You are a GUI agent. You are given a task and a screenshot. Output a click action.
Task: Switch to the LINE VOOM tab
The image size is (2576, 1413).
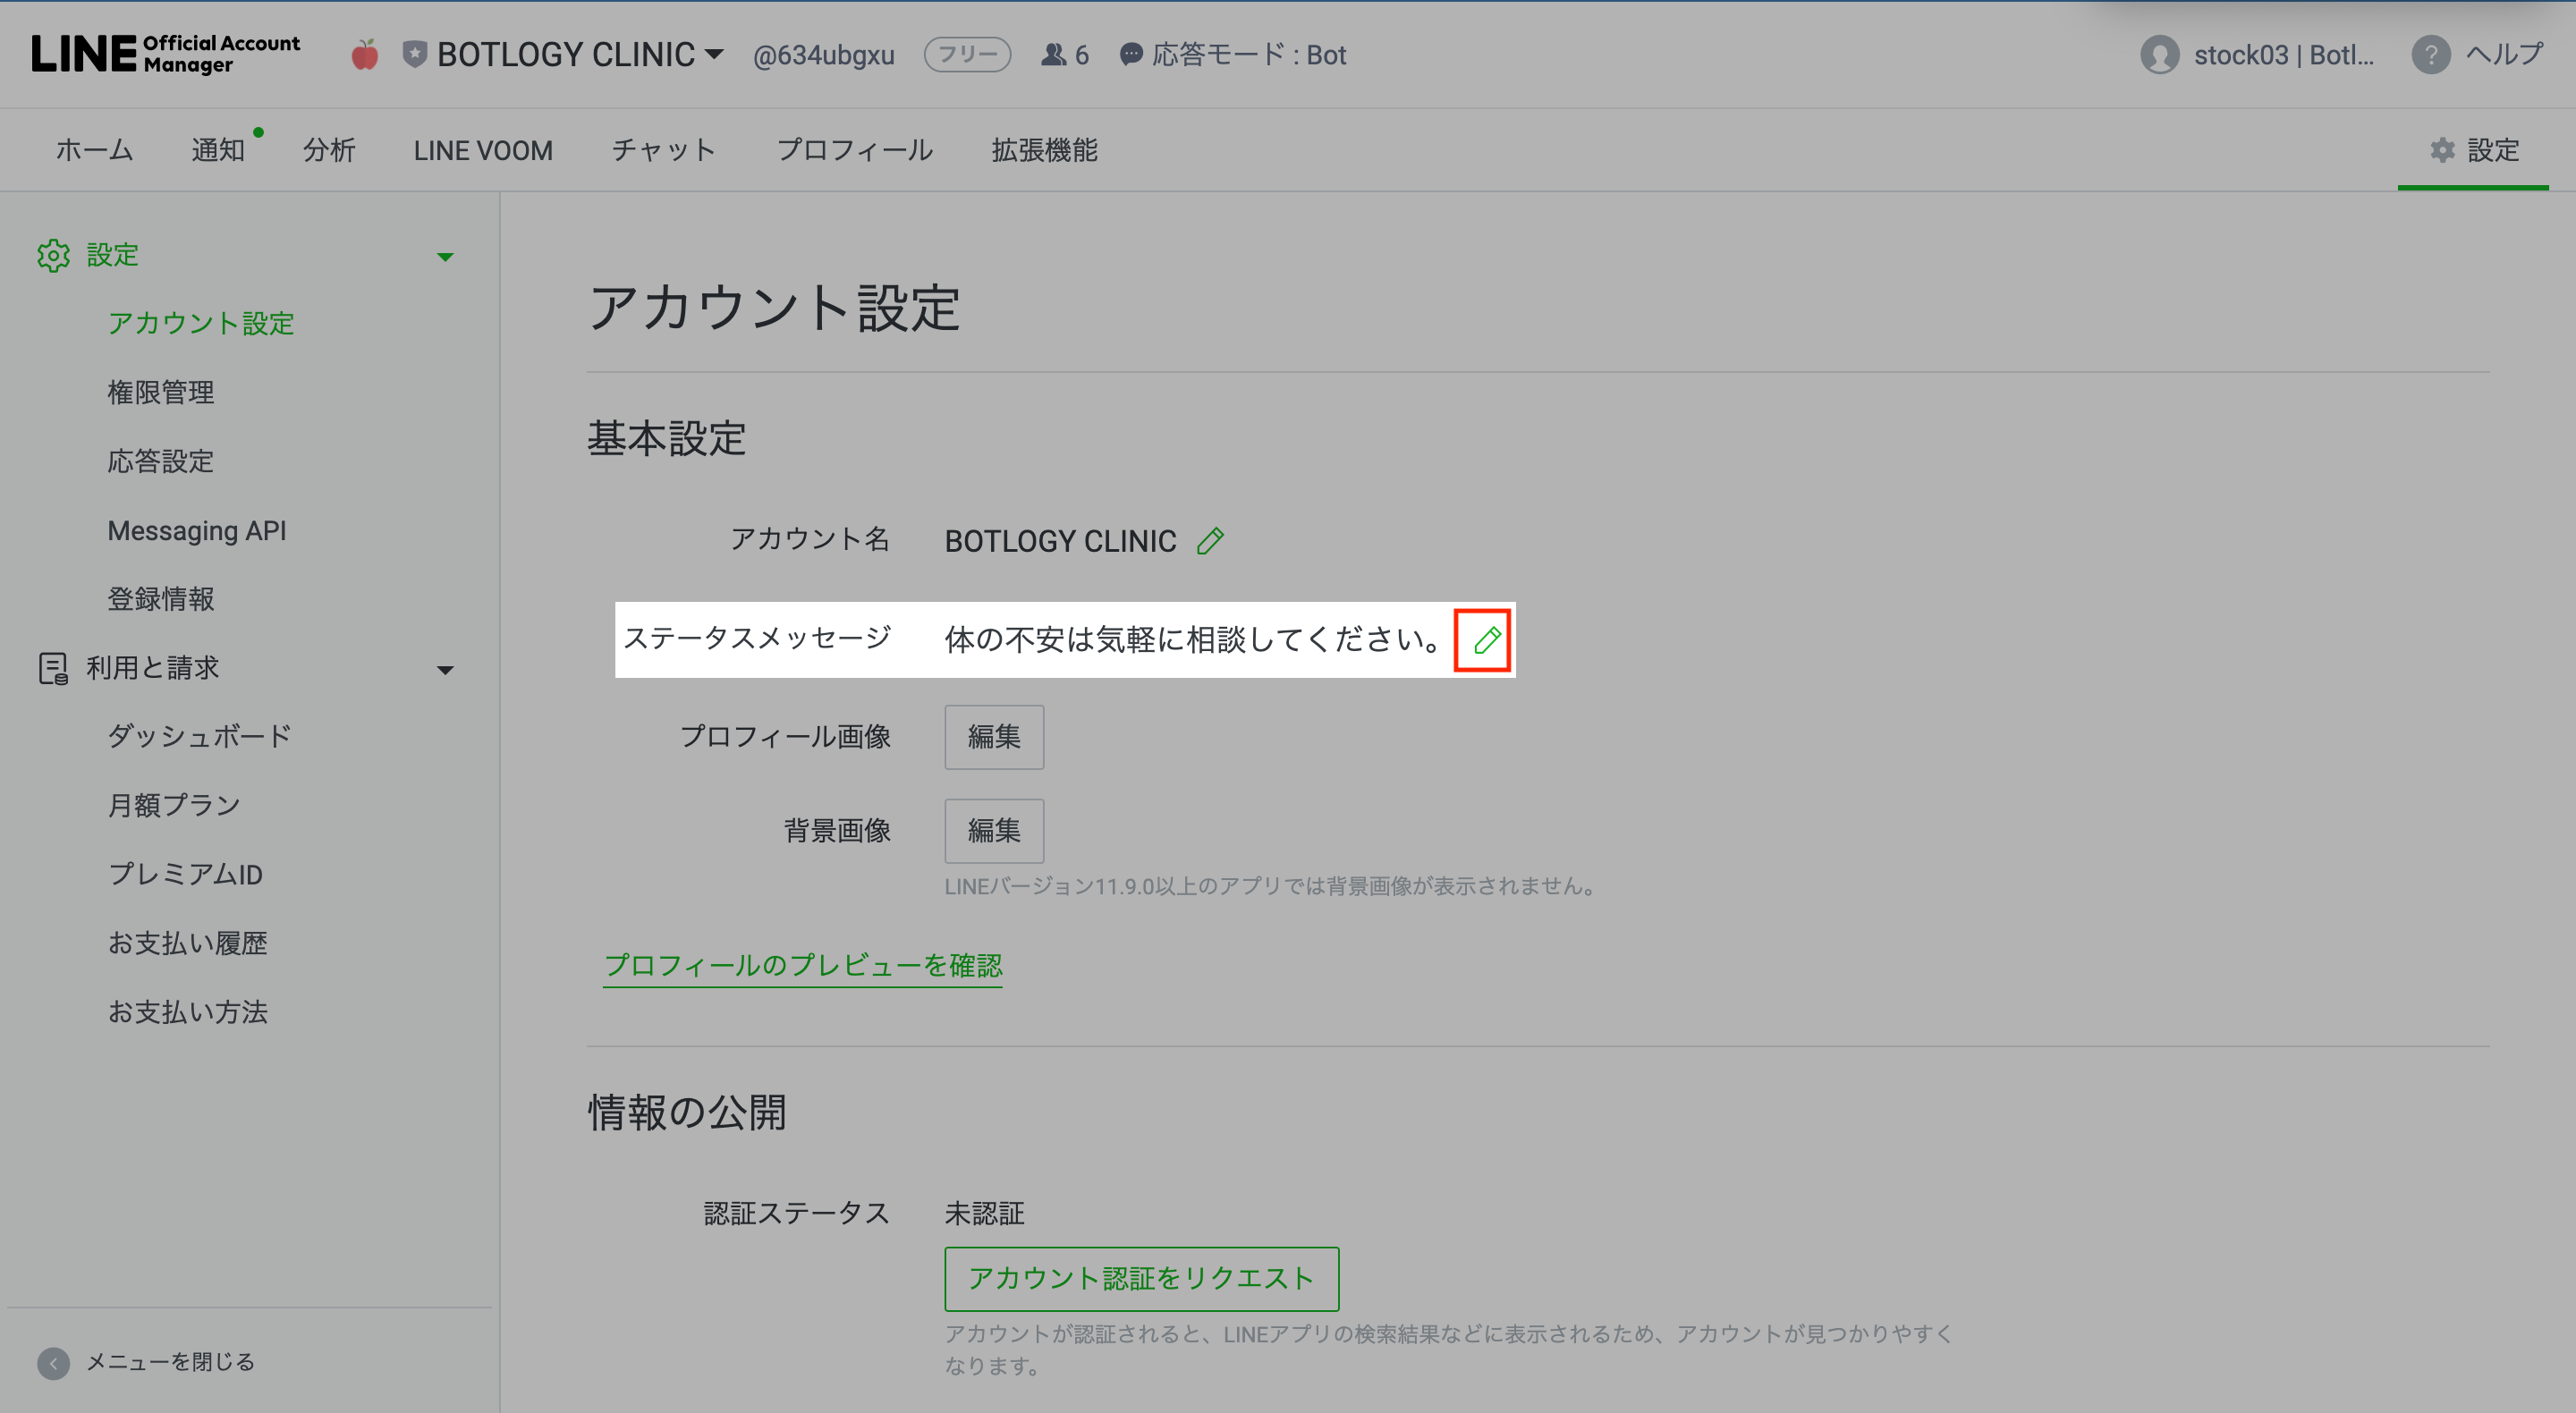coord(483,150)
